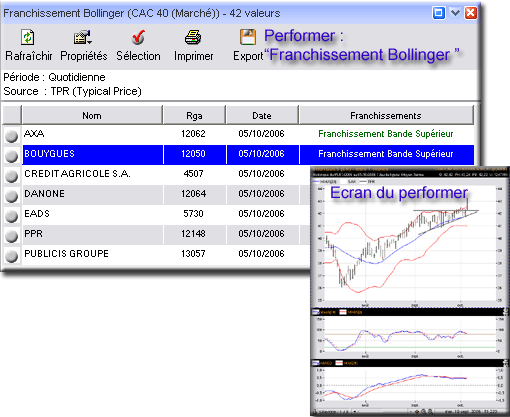Viewport: 510px width, 417px height.
Task: Sort by the Date column header
Action: point(262,115)
